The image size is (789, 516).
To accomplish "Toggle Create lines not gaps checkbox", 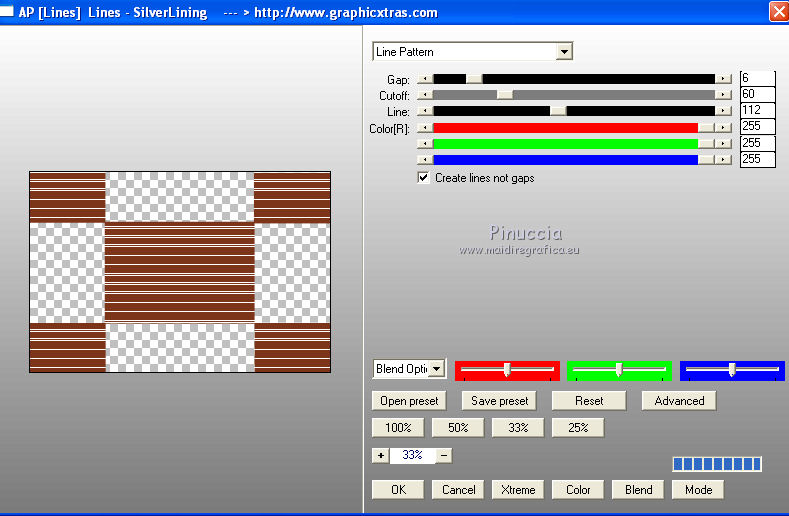I will pyautogui.click(x=424, y=178).
